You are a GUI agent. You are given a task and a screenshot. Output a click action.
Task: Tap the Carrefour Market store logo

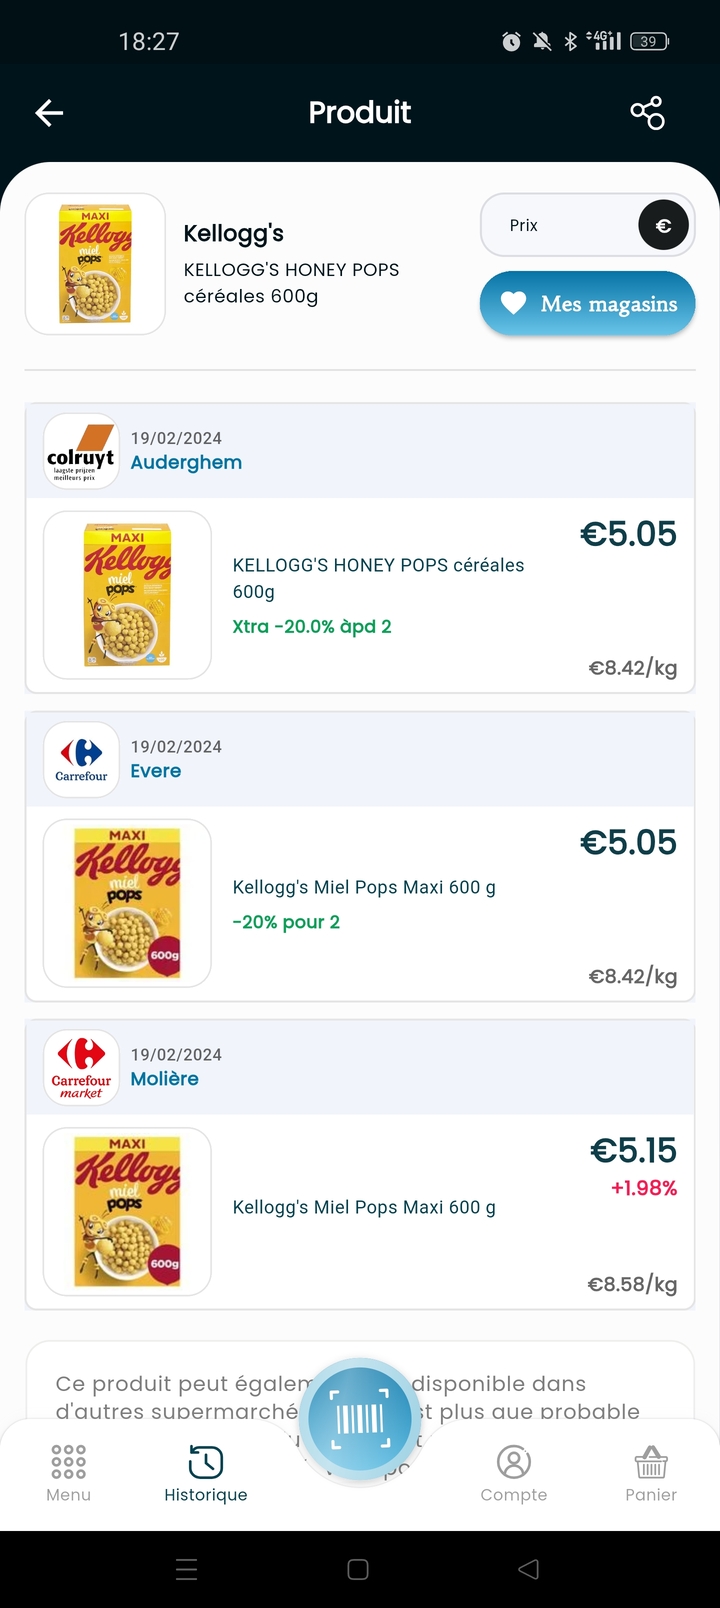point(81,1068)
